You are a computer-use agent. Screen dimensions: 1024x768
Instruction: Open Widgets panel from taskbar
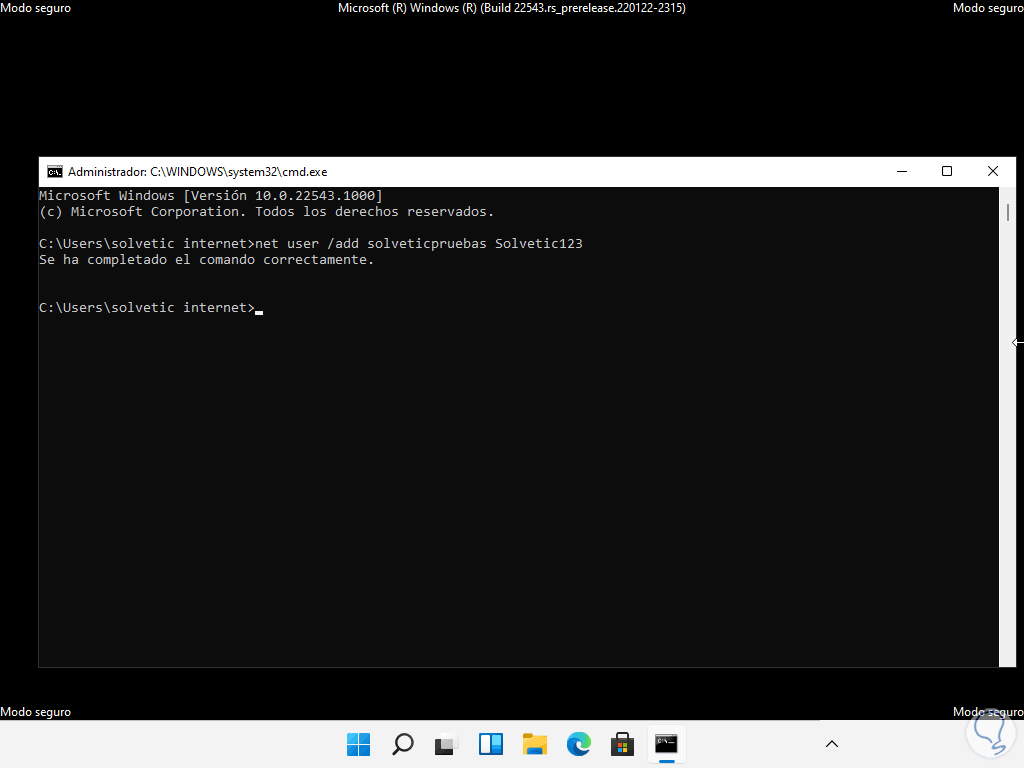[x=490, y=744]
